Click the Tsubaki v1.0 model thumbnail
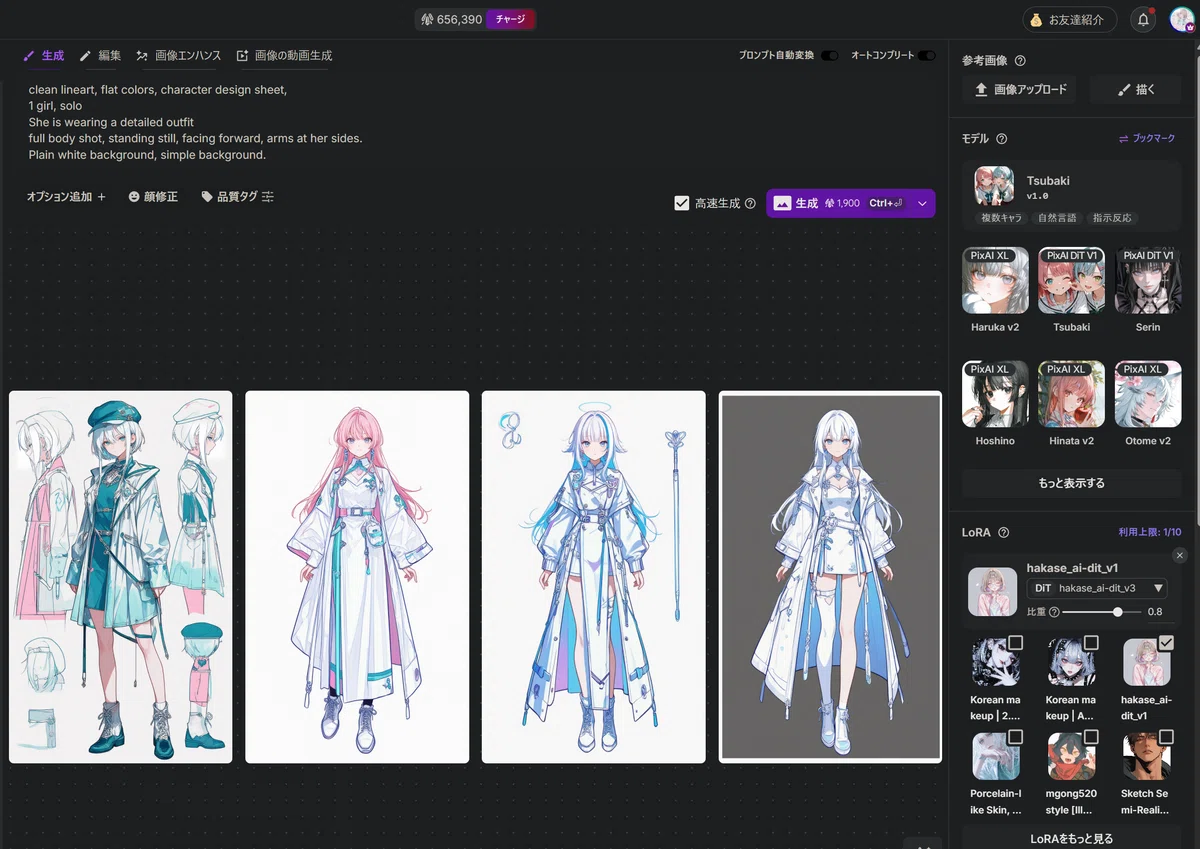 click(x=994, y=186)
